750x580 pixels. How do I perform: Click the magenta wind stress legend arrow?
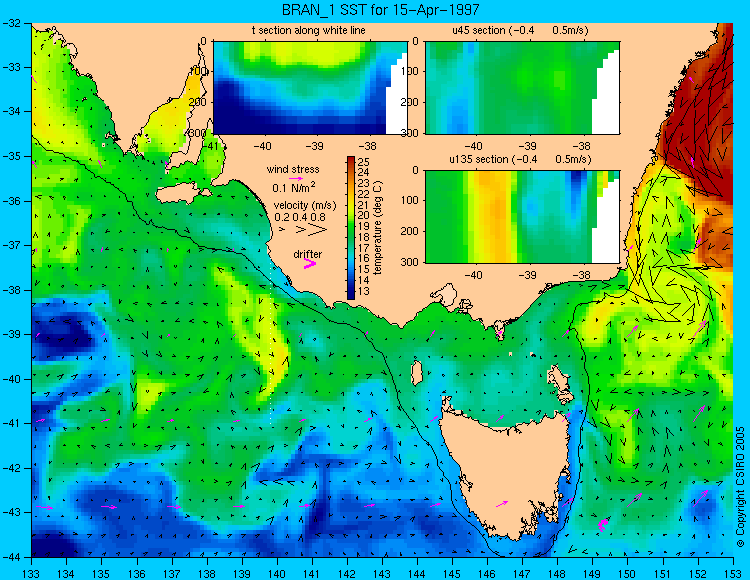coord(296,178)
